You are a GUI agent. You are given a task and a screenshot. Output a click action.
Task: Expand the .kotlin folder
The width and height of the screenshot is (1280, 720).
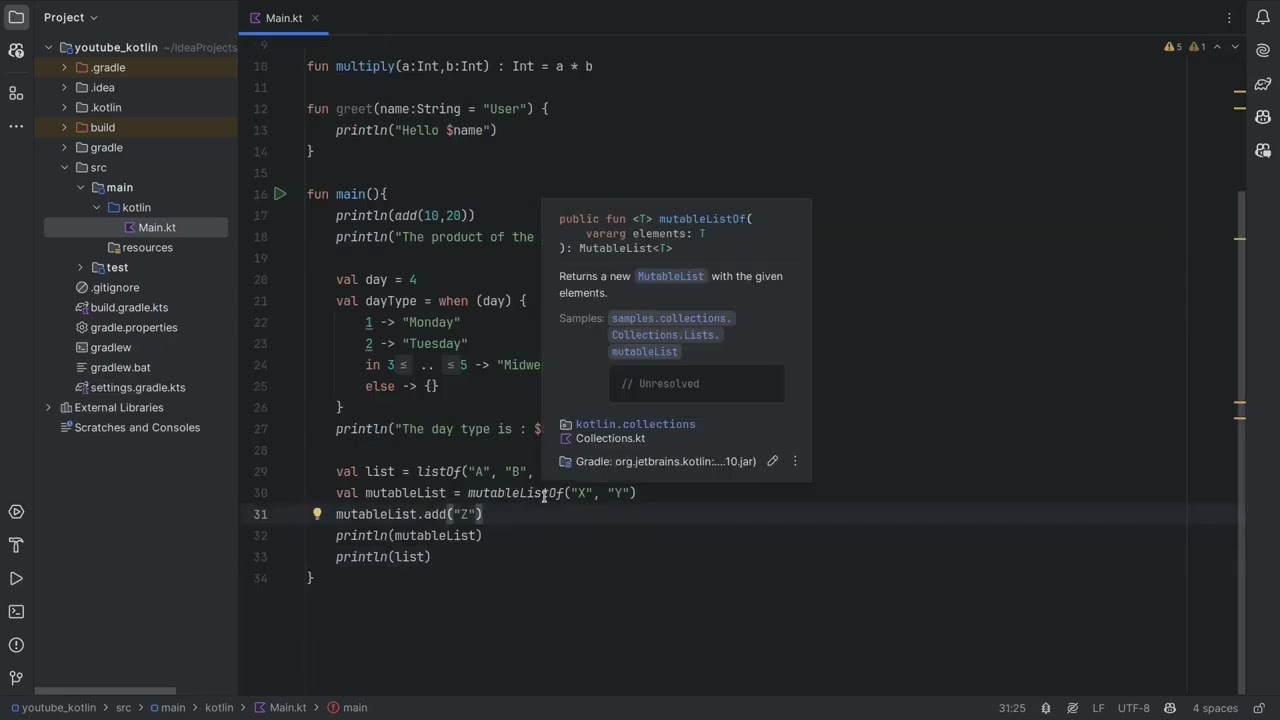[x=64, y=107]
